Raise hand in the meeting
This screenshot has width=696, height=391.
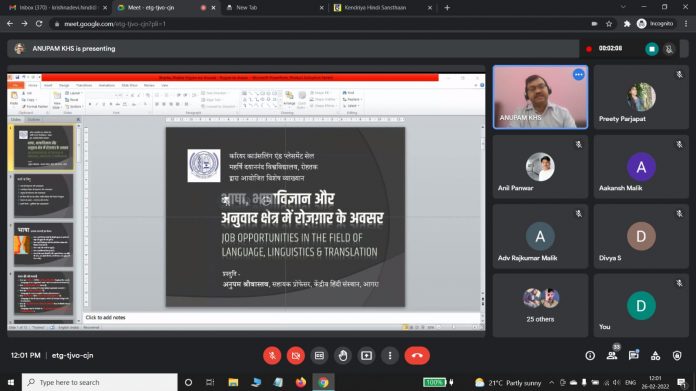(343, 355)
